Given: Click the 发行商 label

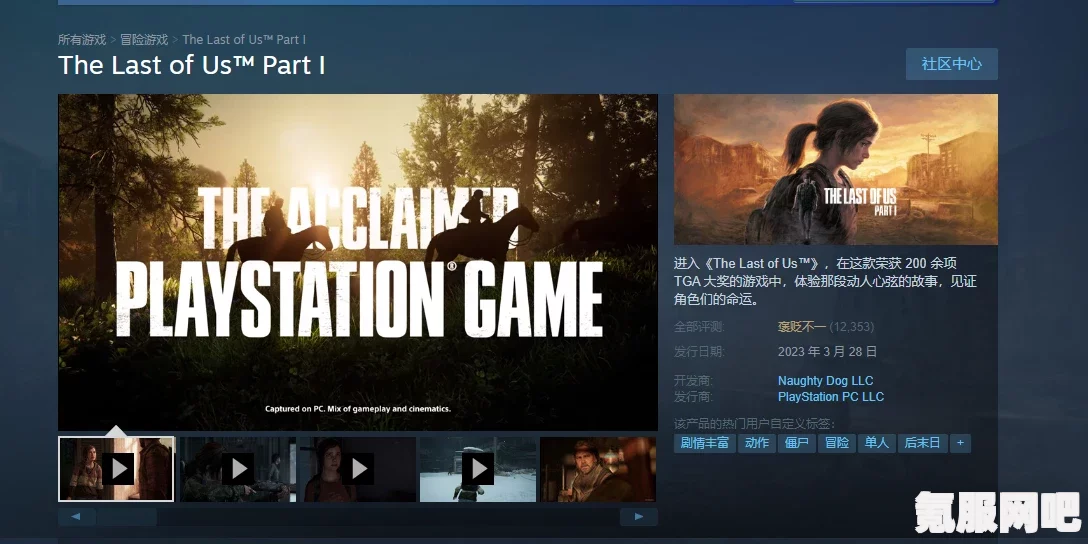Looking at the screenshot, I should click(693, 397).
